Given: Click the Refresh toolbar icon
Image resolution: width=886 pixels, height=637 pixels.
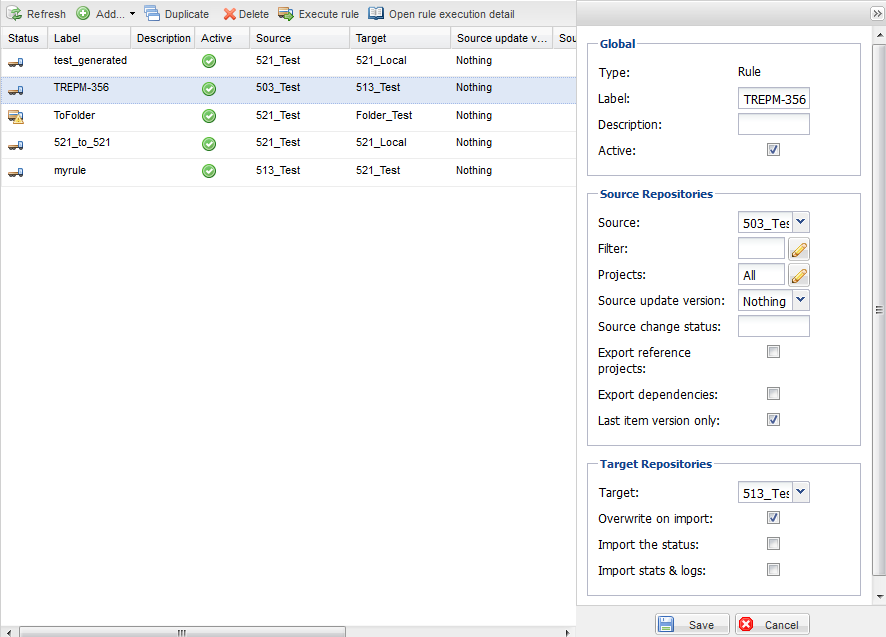Looking at the screenshot, I should tap(15, 14).
